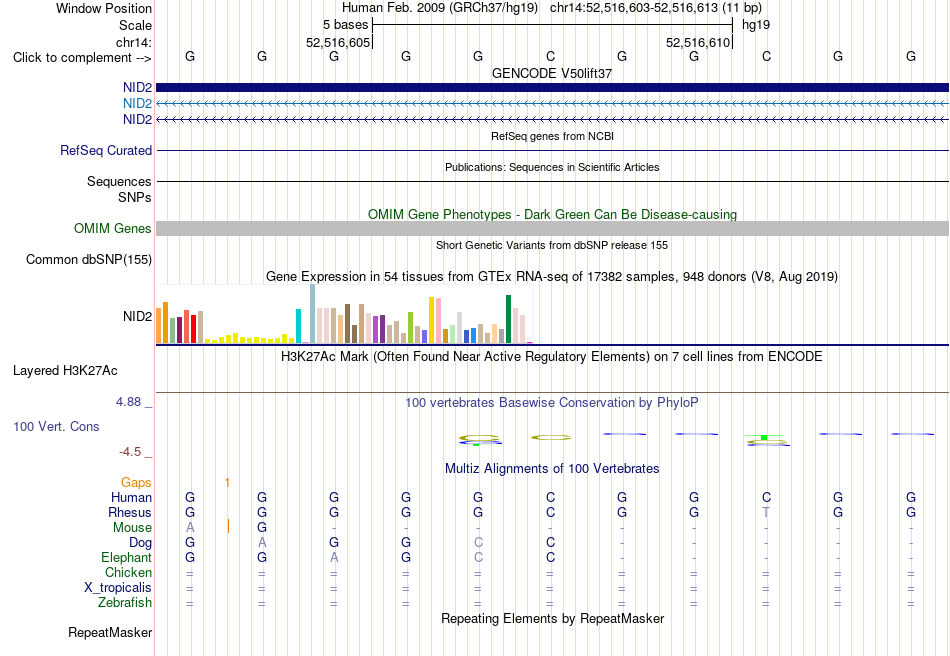Image resolution: width=950 pixels, height=656 pixels.
Task: Click the NID2 label beside GTEx bar chart
Action: (x=137, y=316)
